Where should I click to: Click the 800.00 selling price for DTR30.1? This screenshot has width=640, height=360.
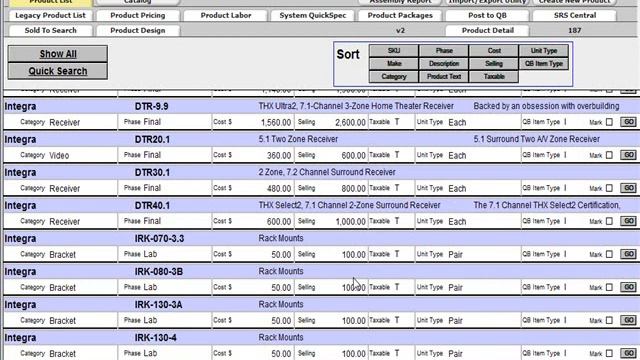pos(353,189)
